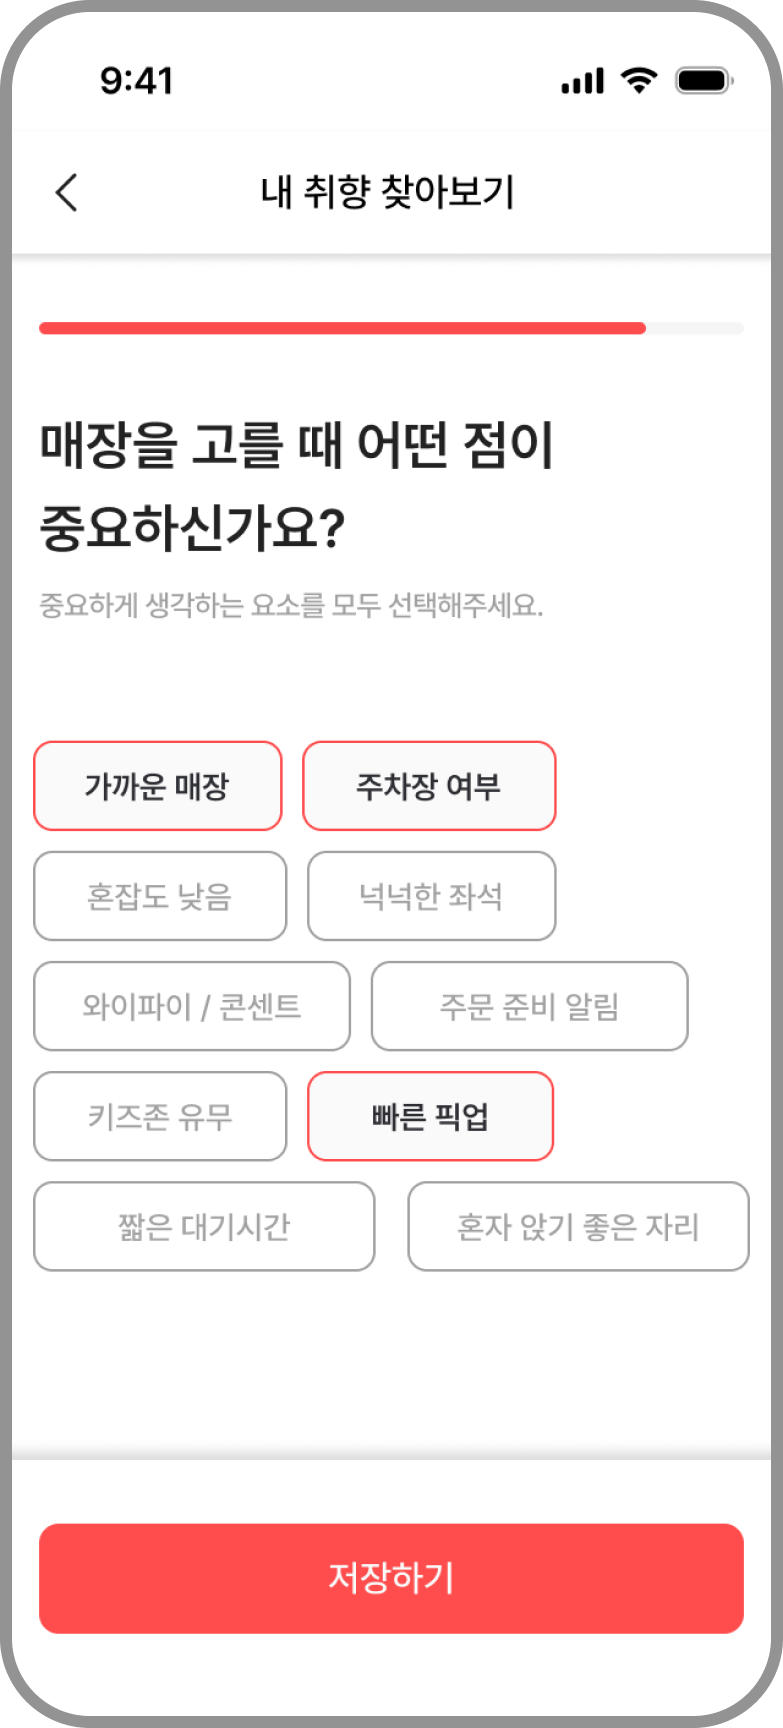Tap the back arrow icon
The image size is (783, 1728).
pyautogui.click(x=67, y=192)
